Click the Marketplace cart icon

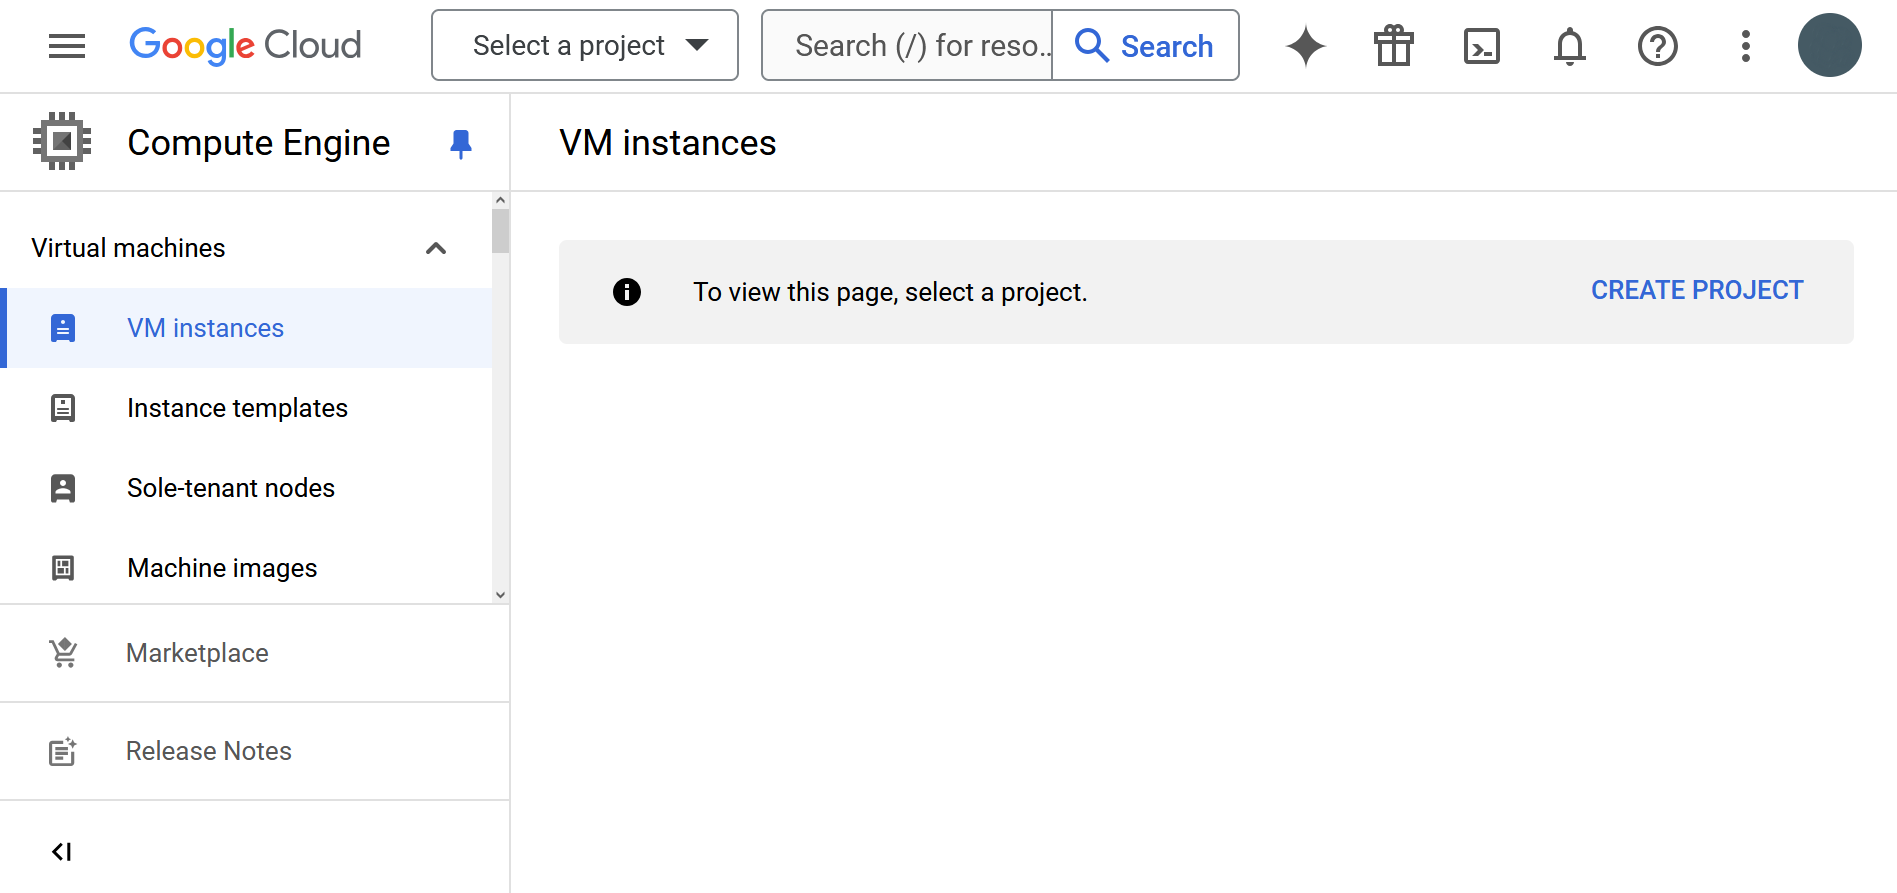pos(64,653)
